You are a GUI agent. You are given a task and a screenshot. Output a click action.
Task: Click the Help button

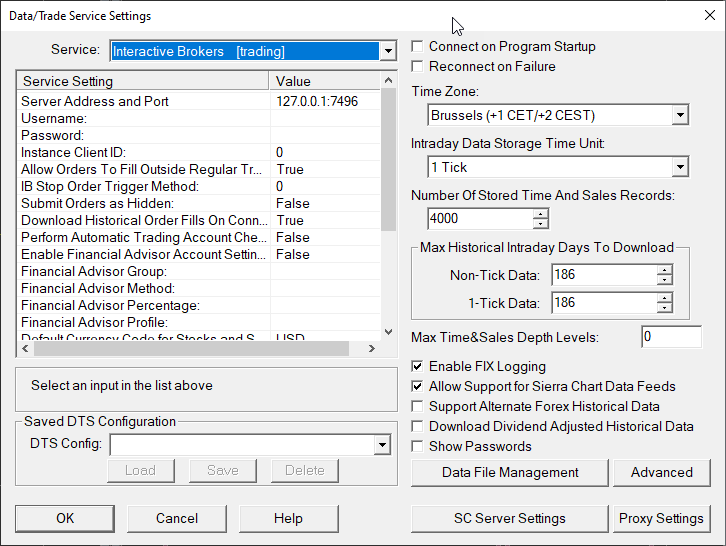288,518
